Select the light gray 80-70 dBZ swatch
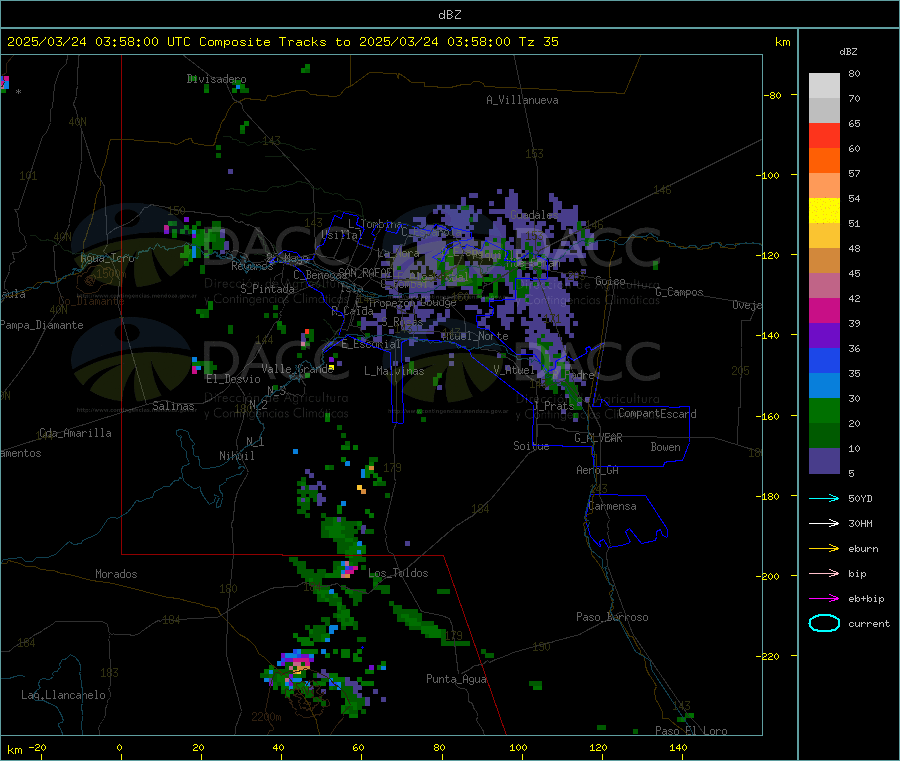900x761 pixels. tap(824, 86)
